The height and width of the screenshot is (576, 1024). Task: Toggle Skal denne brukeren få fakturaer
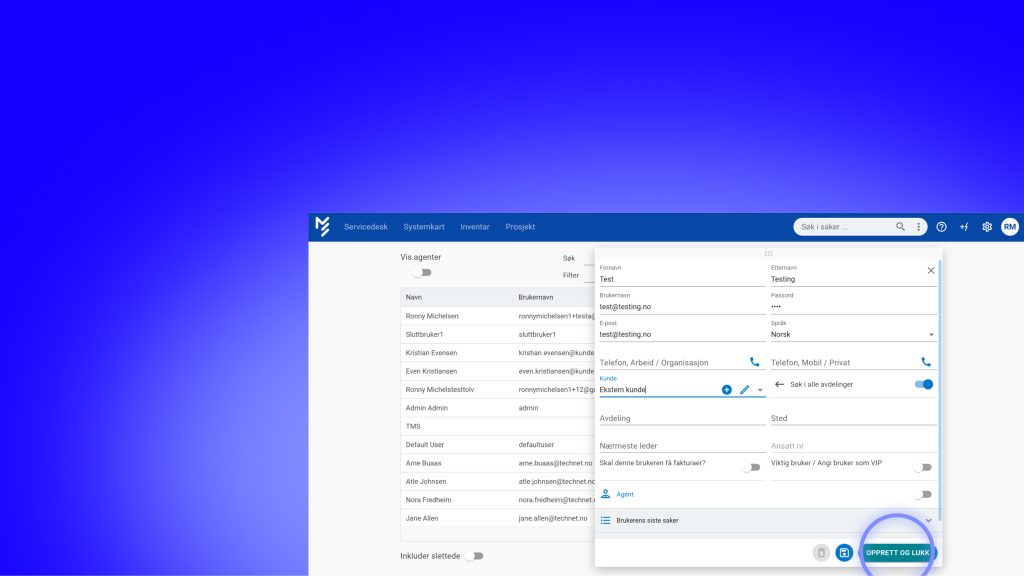click(751, 467)
